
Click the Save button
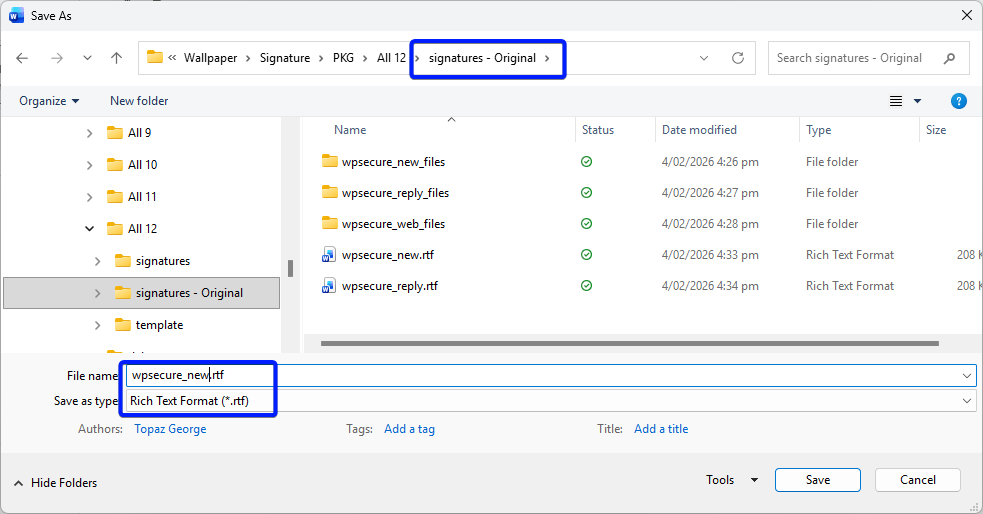[817, 480]
